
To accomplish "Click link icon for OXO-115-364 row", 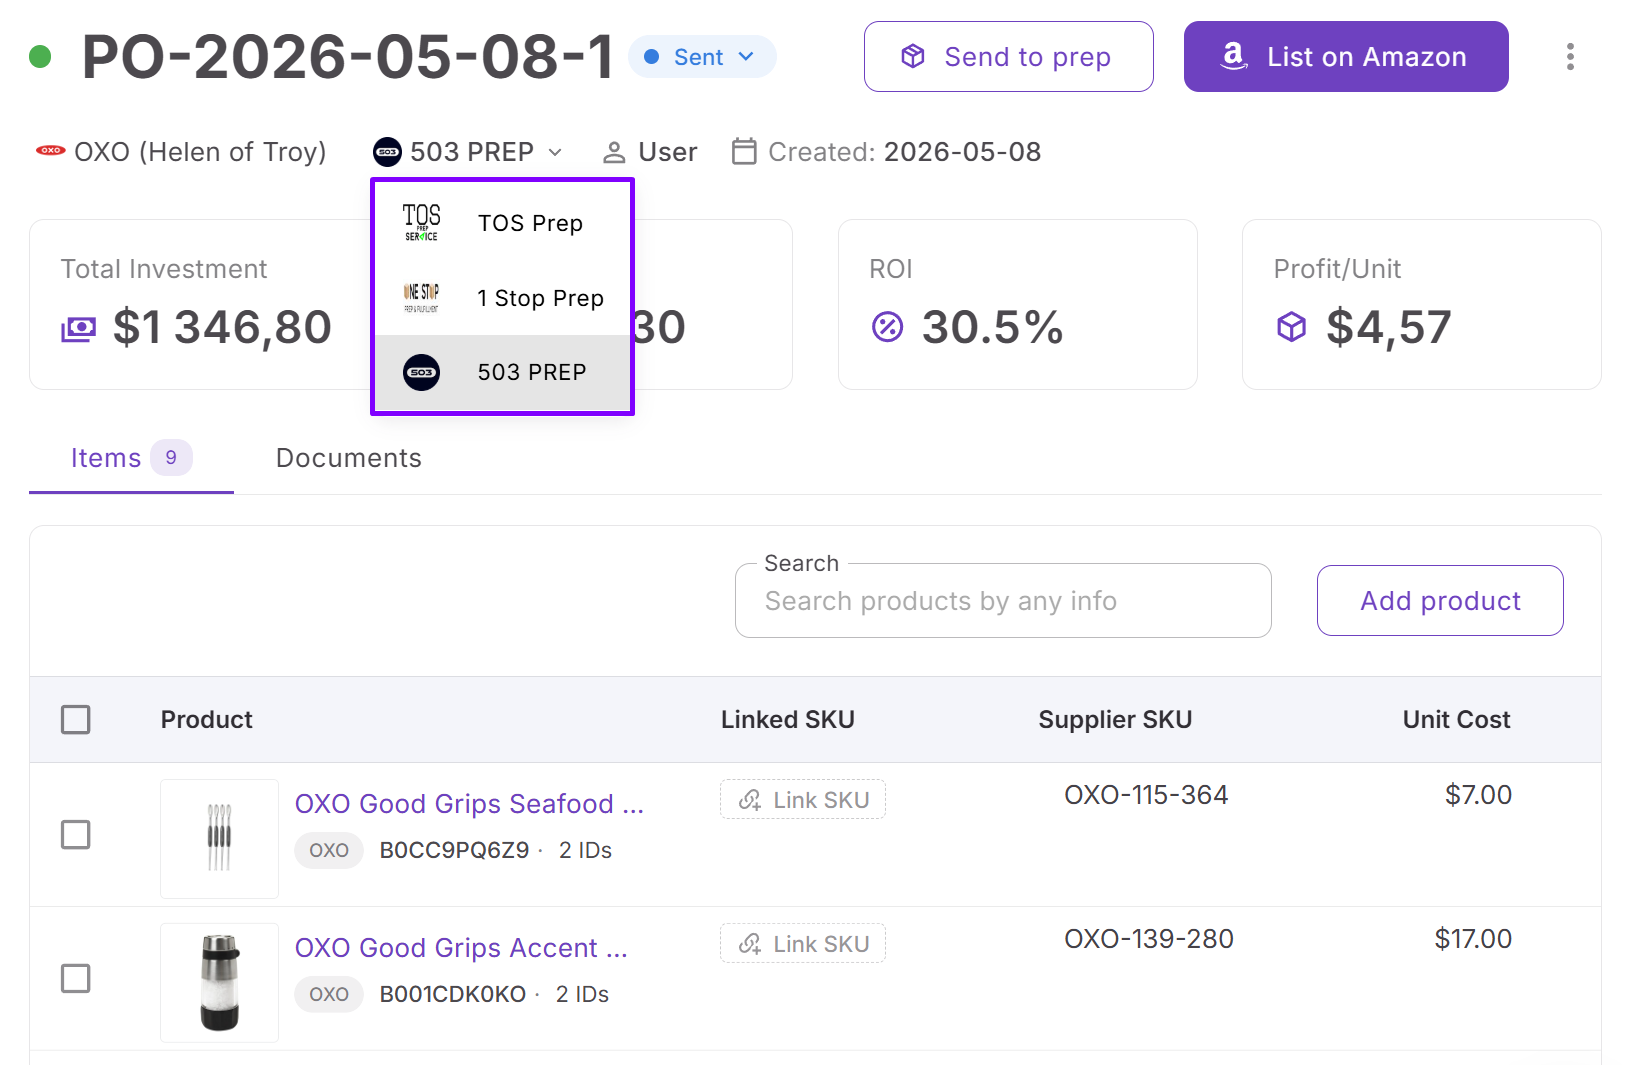I will click(x=750, y=800).
